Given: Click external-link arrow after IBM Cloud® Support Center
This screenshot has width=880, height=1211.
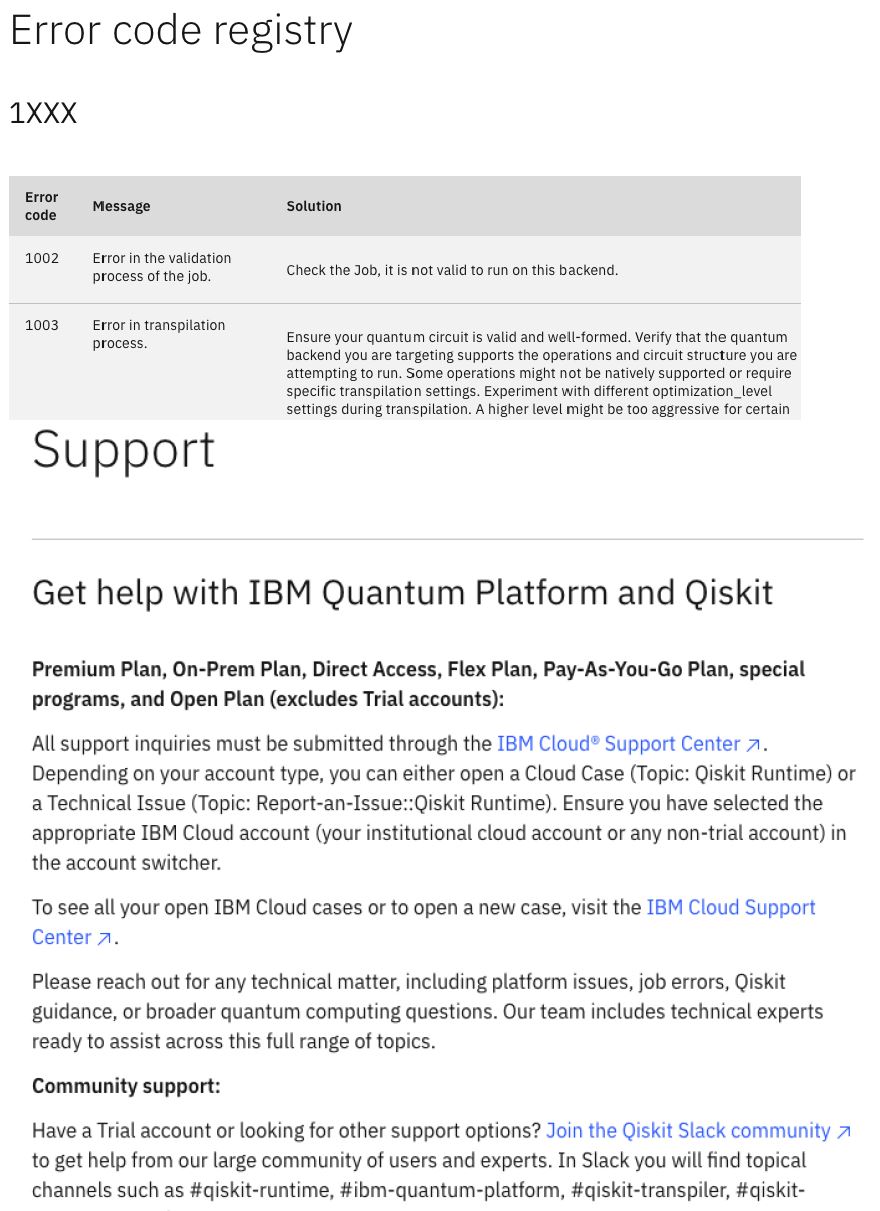Looking at the screenshot, I should point(753,745).
